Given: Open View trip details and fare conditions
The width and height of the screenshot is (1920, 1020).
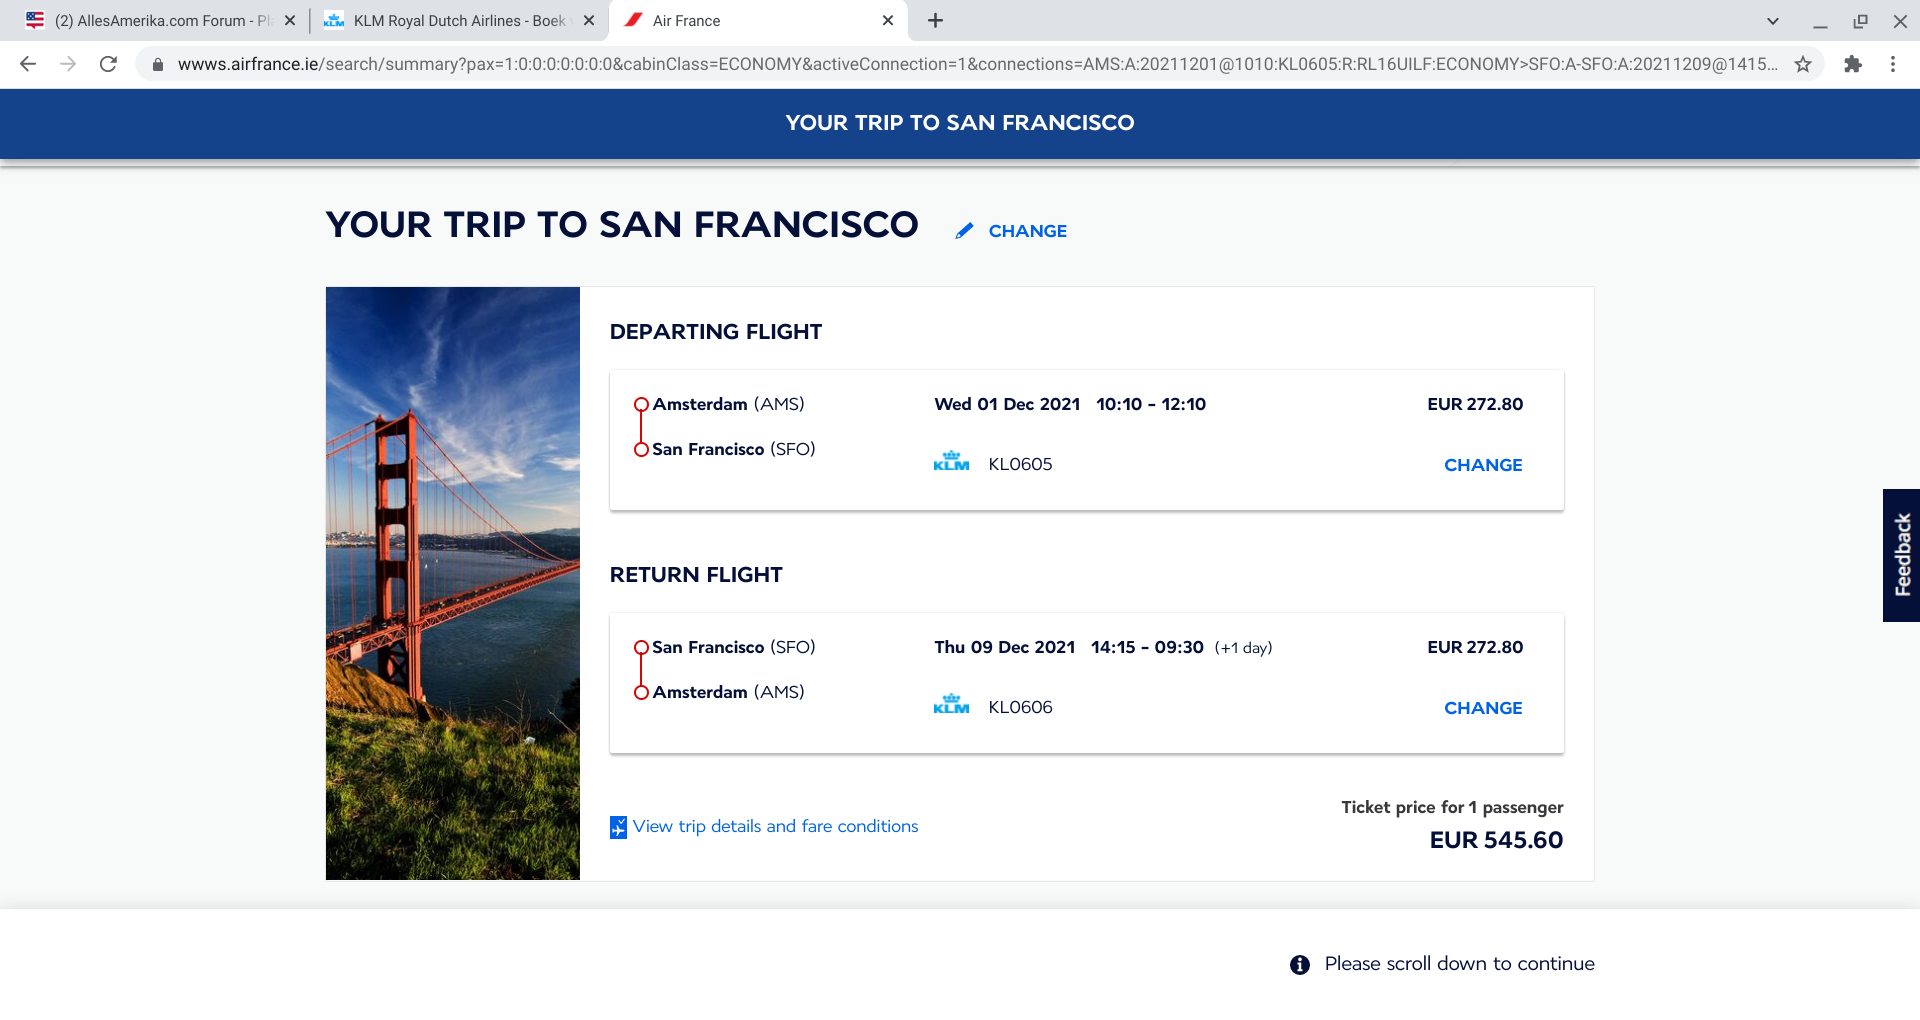Looking at the screenshot, I should (x=774, y=826).
